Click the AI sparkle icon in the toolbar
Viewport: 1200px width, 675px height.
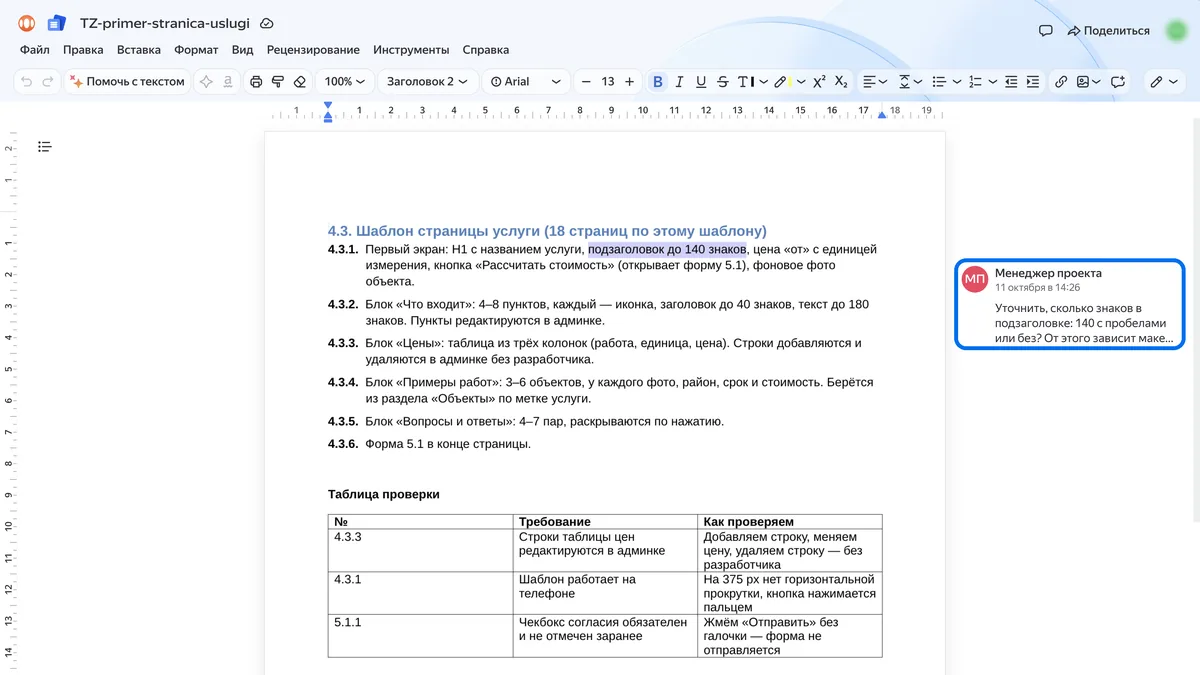point(206,82)
